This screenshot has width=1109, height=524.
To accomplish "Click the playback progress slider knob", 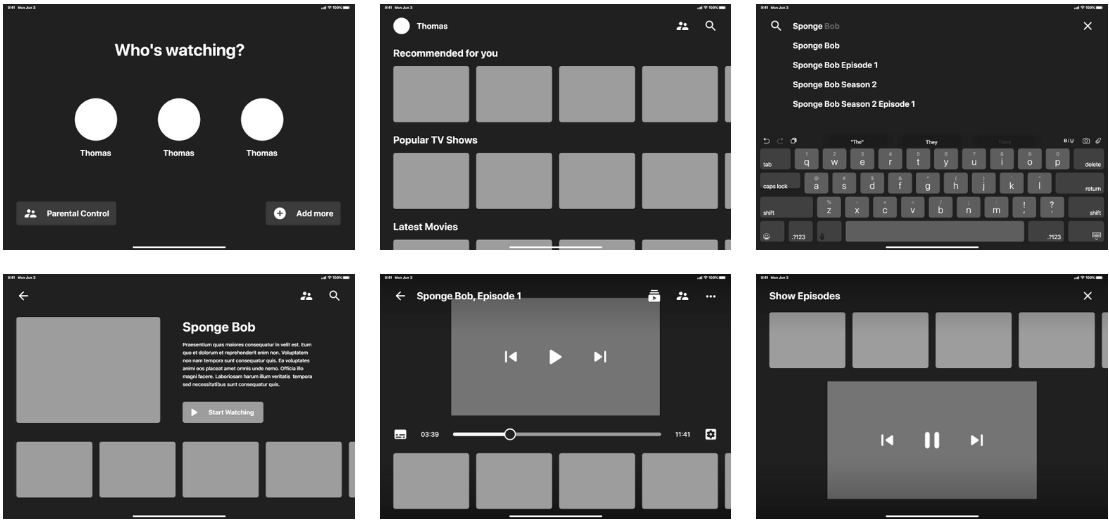I will [x=510, y=434].
